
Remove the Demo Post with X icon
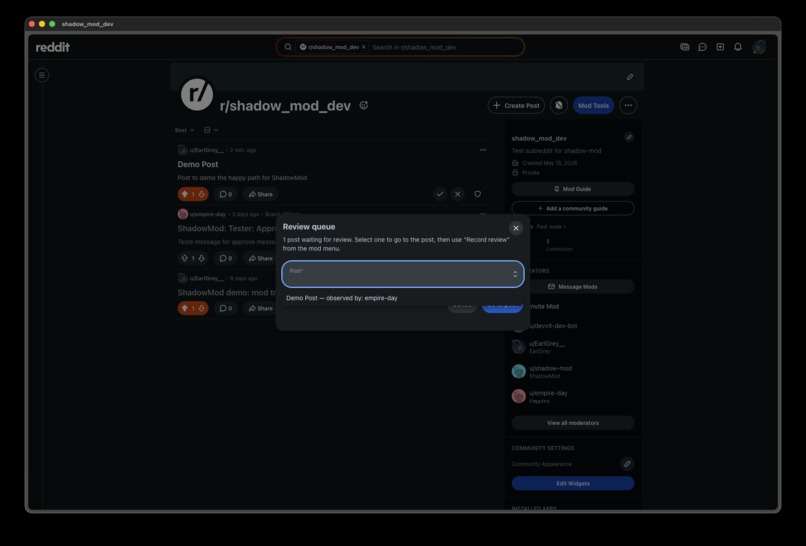pyautogui.click(x=457, y=194)
